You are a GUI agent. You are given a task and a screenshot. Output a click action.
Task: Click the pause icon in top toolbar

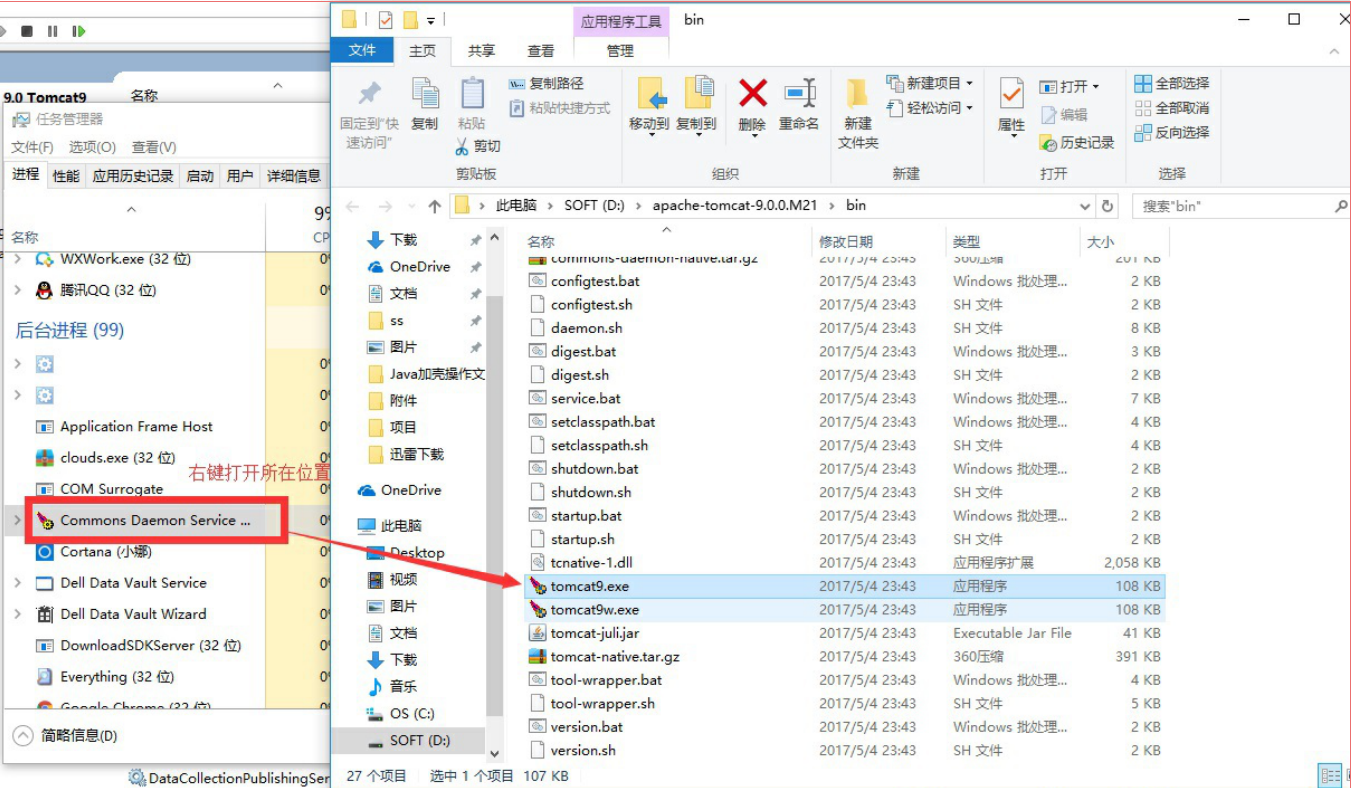(x=53, y=32)
